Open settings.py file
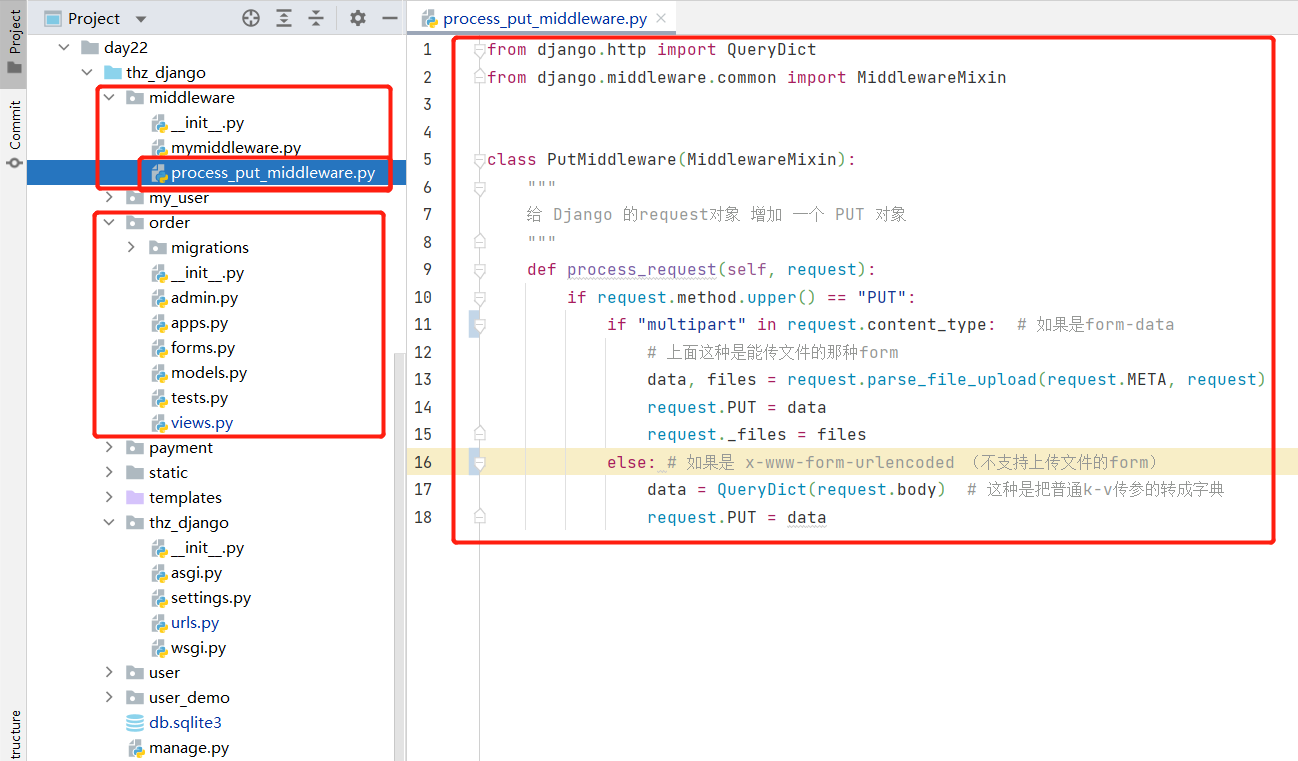The width and height of the screenshot is (1298, 761). pos(211,597)
